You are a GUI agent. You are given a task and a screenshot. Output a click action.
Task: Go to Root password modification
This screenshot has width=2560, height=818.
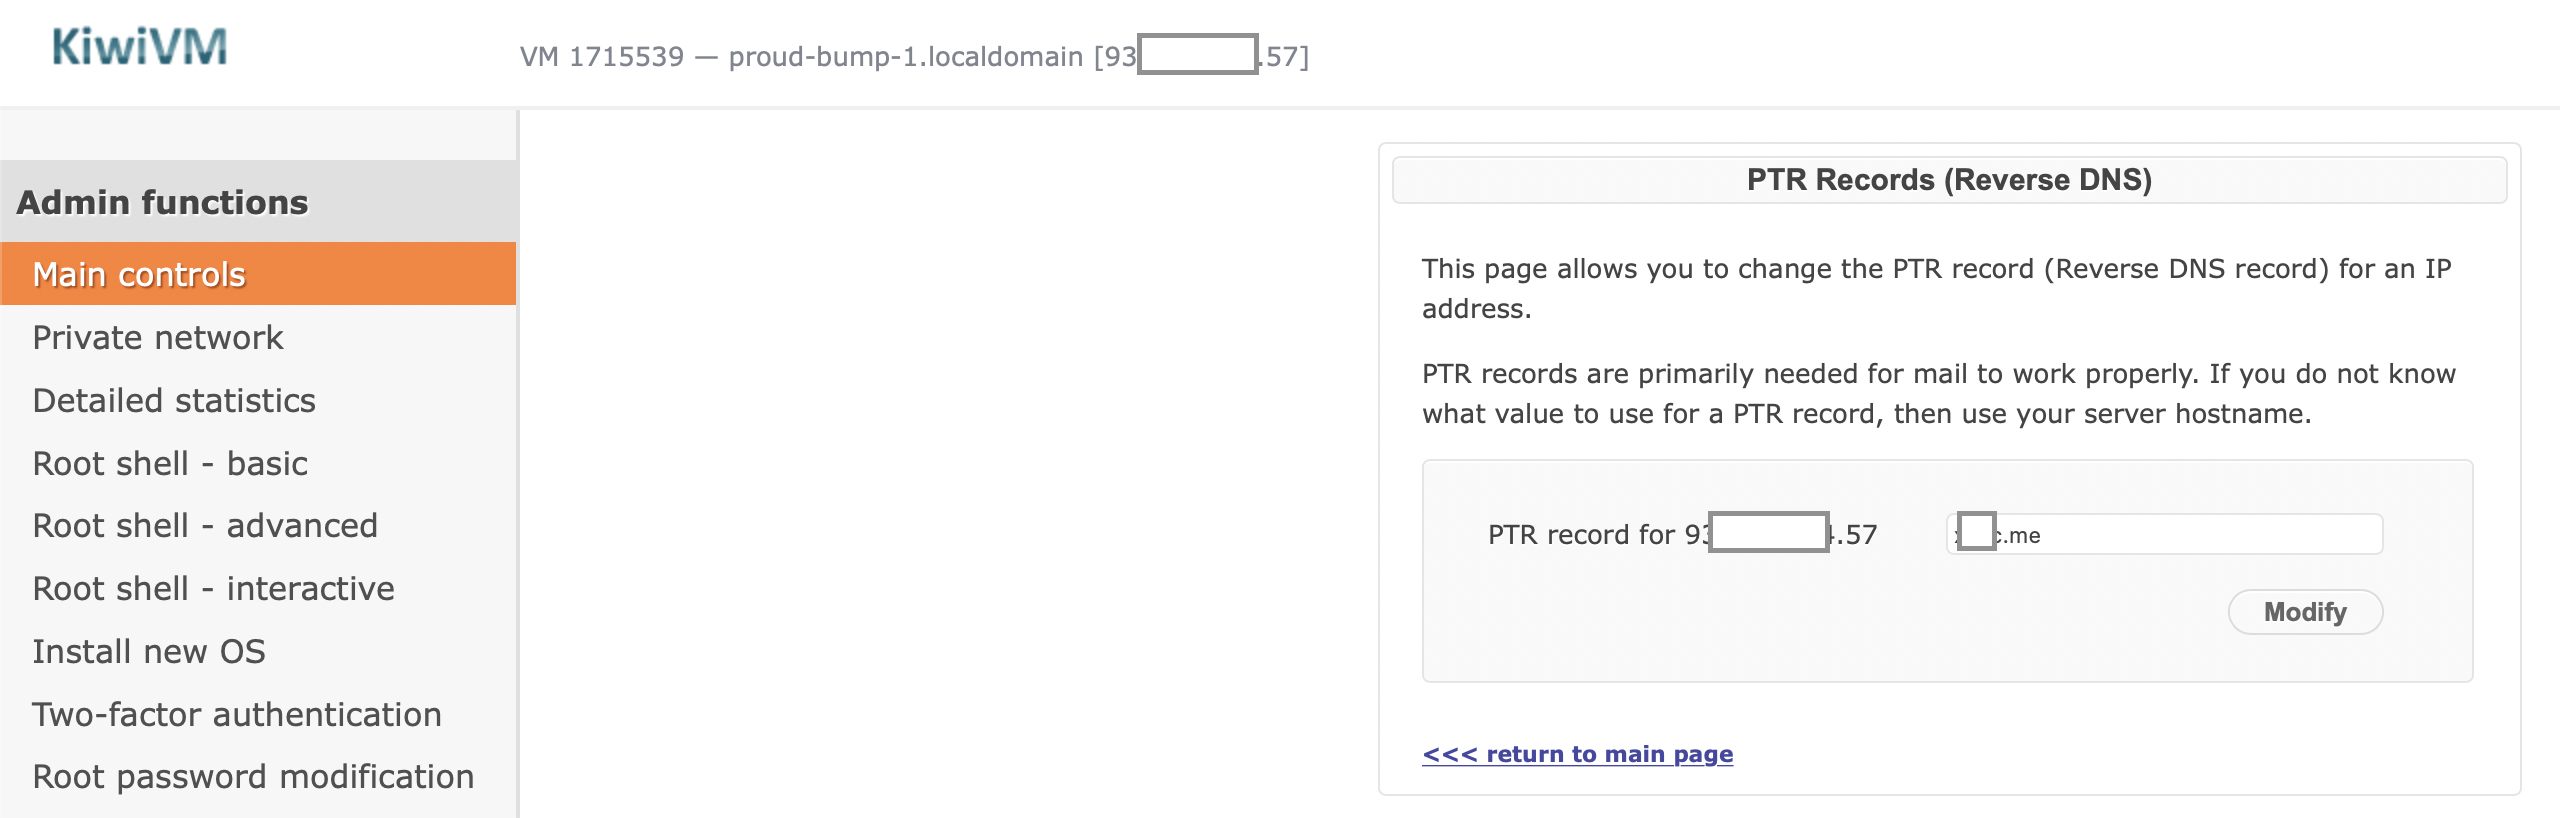coord(253,777)
